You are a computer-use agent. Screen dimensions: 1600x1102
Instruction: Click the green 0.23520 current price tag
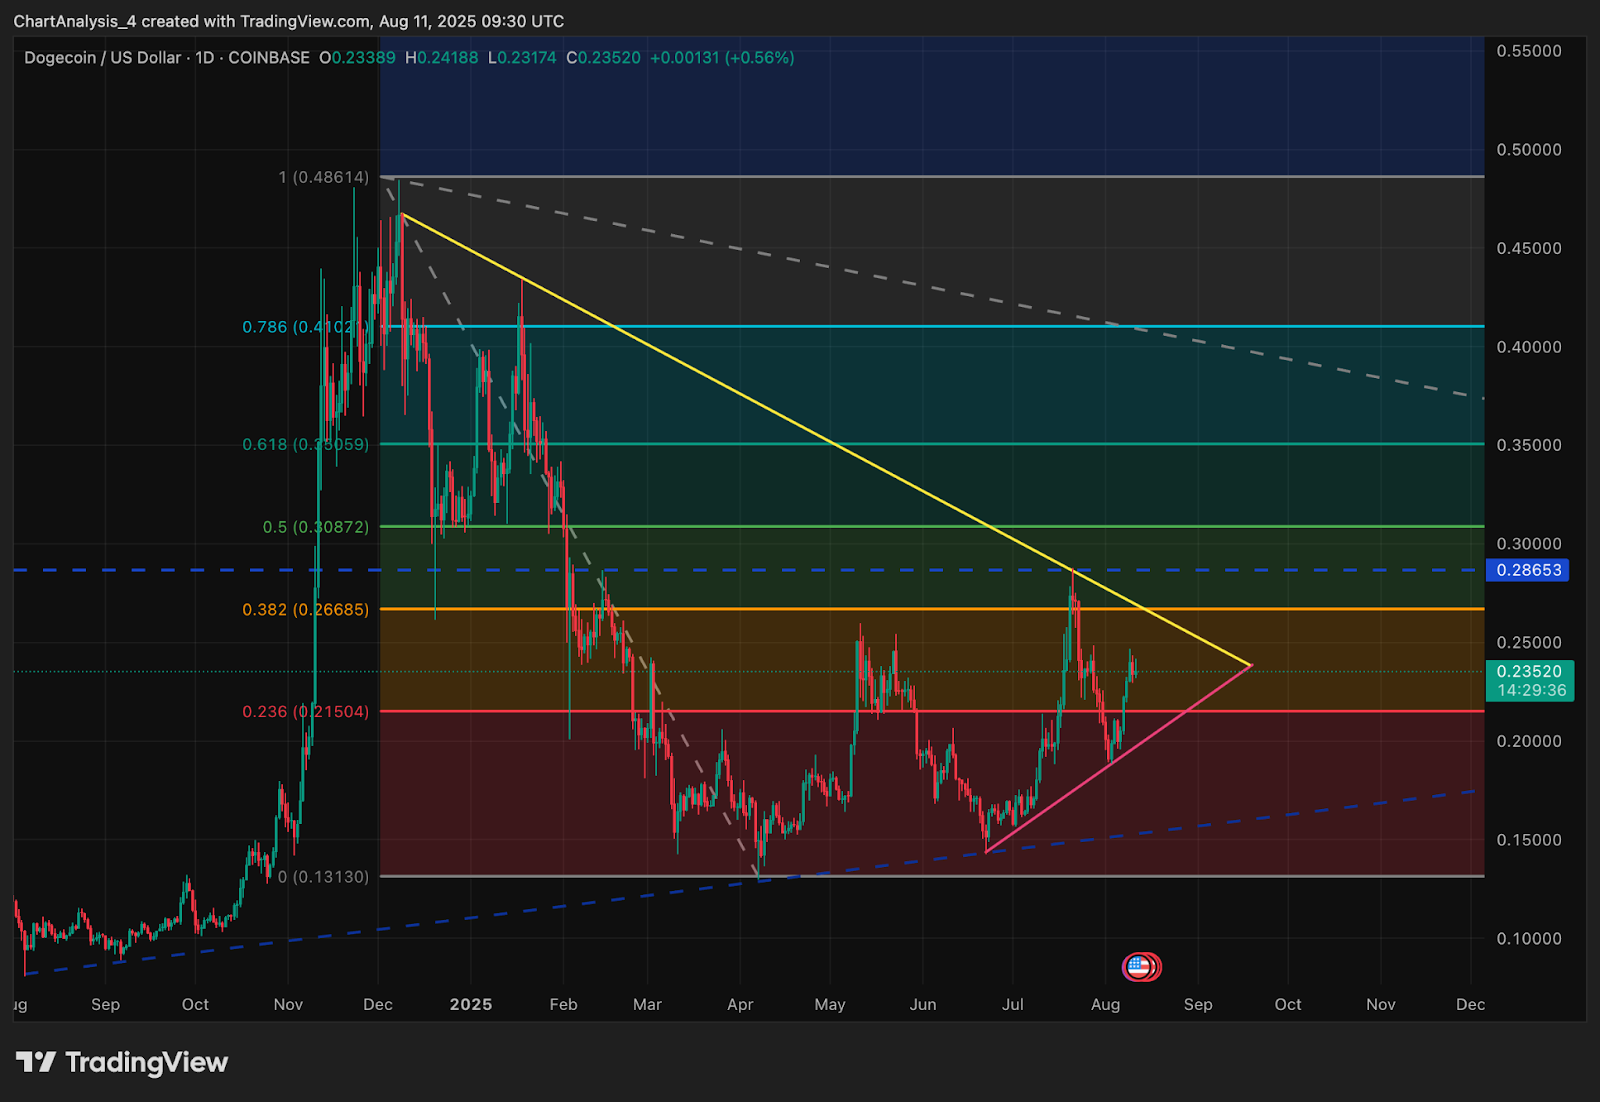coord(1530,680)
